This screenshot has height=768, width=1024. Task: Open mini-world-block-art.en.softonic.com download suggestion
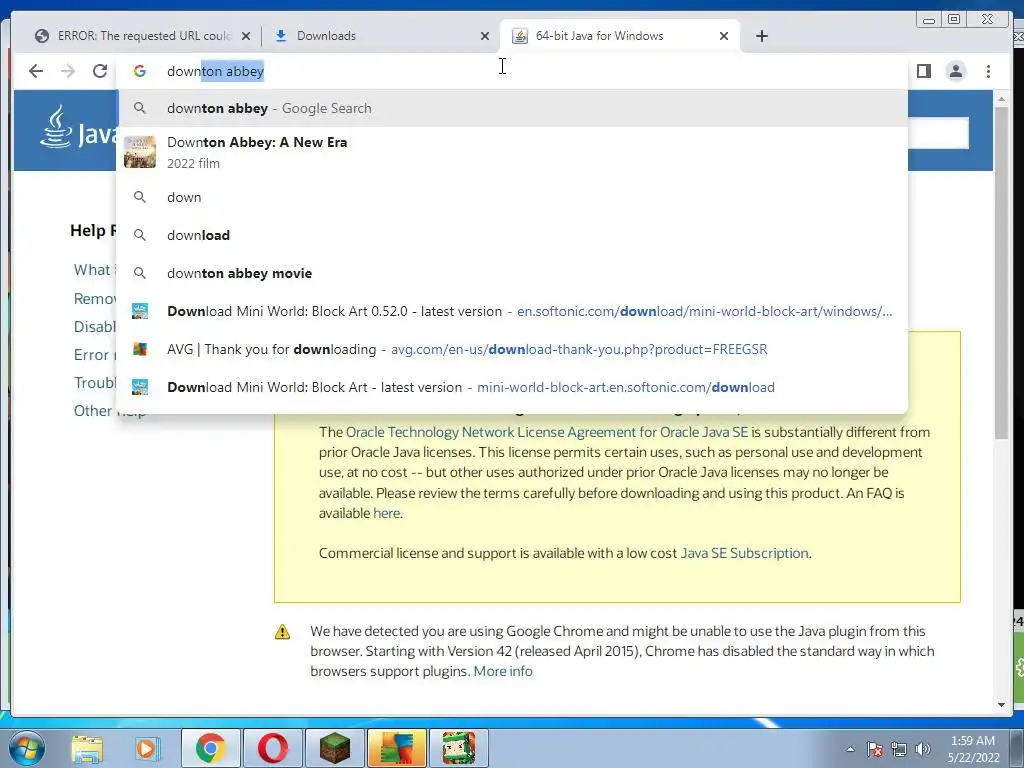[513, 387]
